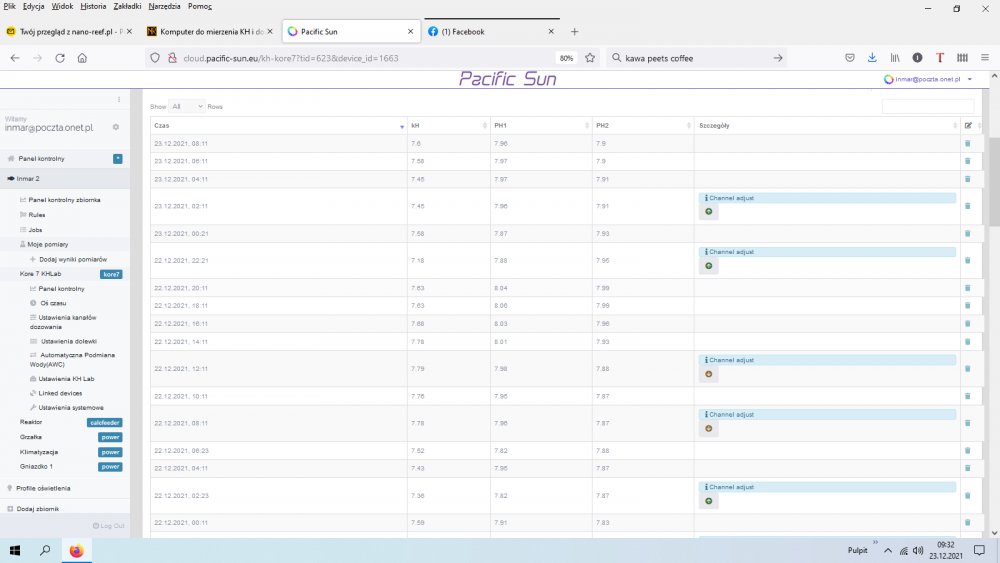Open Firefox from the Windows taskbar
This screenshot has height=563, width=1000.
tap(77, 550)
